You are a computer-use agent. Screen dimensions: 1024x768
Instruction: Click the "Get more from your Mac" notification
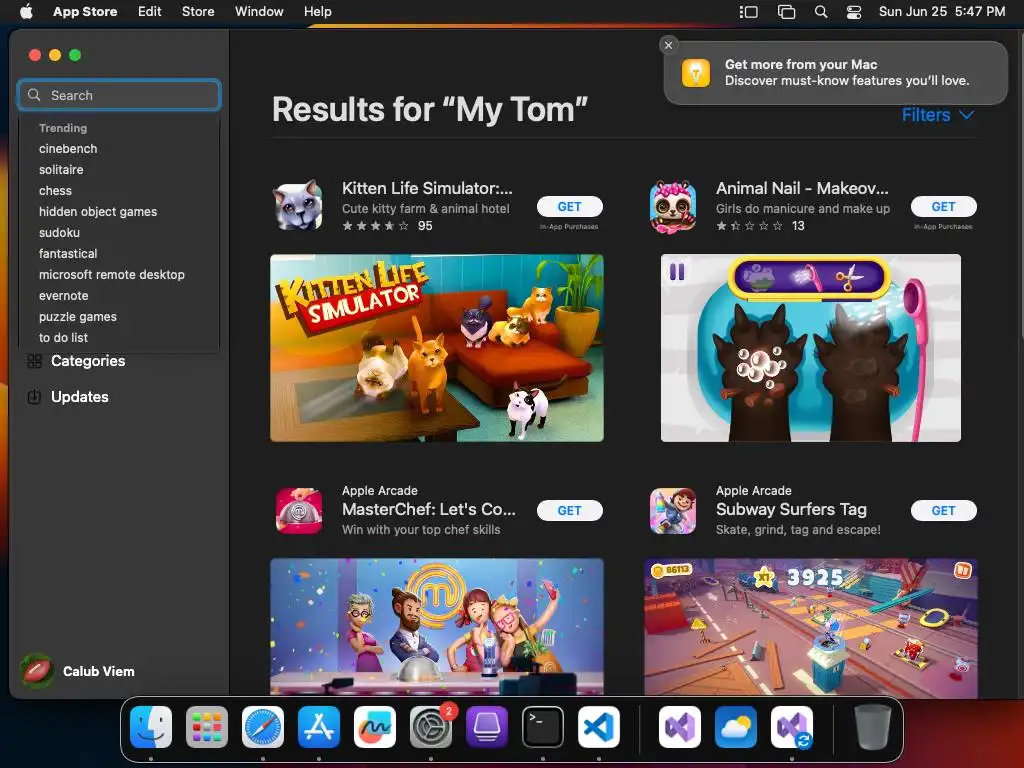pyautogui.click(x=835, y=72)
